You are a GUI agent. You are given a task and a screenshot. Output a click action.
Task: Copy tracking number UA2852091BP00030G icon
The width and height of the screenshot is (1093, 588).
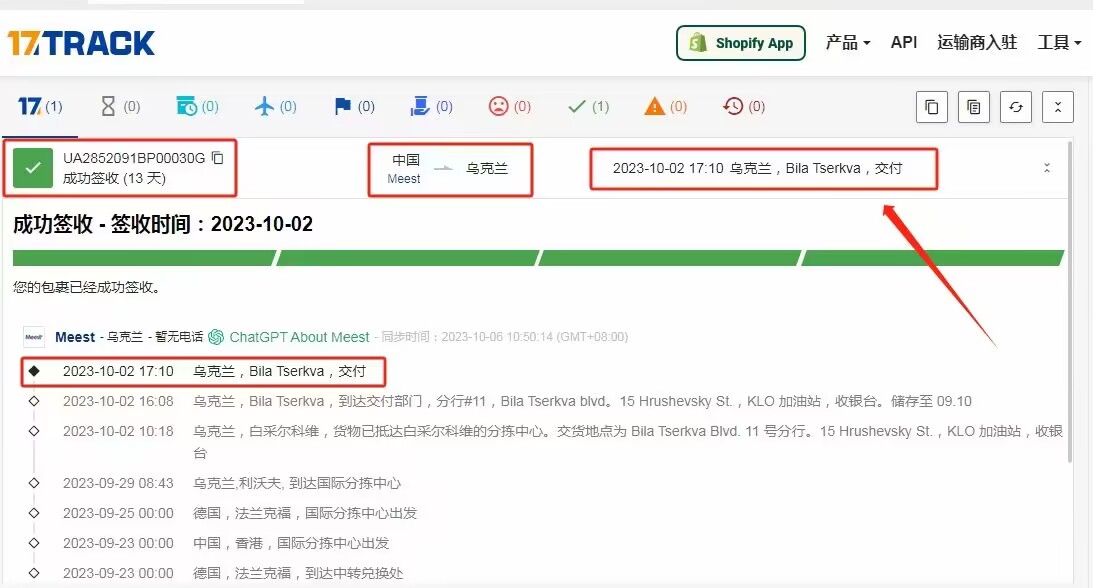click(x=217, y=158)
